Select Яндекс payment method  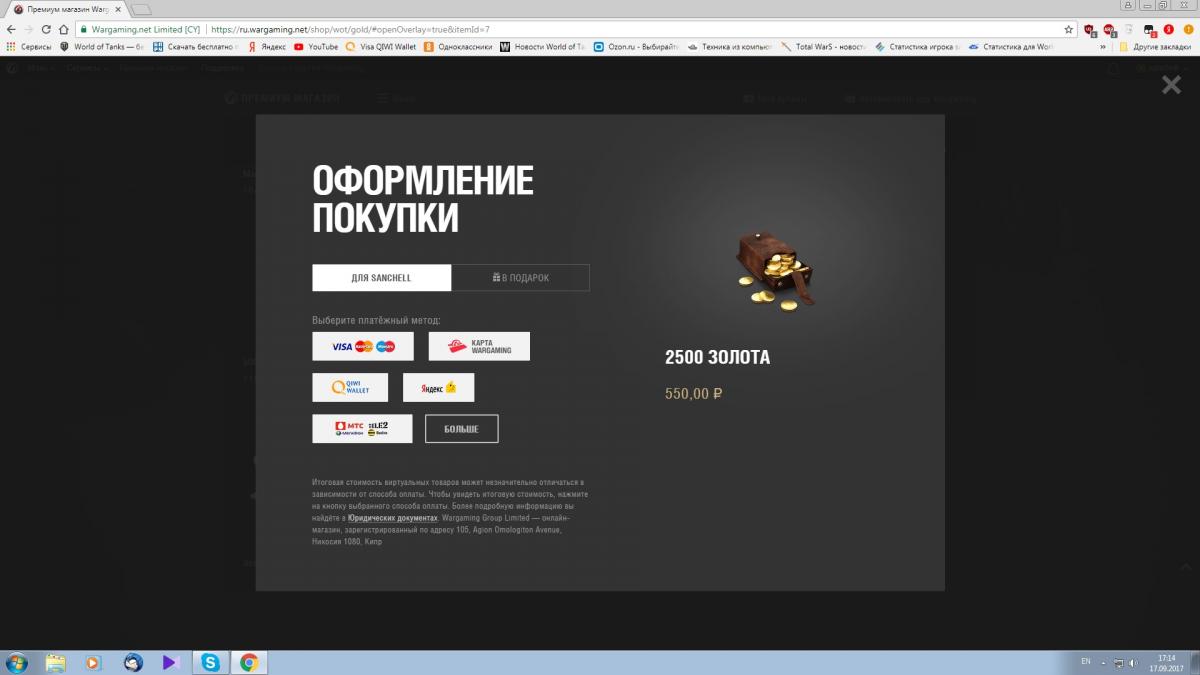(x=438, y=387)
